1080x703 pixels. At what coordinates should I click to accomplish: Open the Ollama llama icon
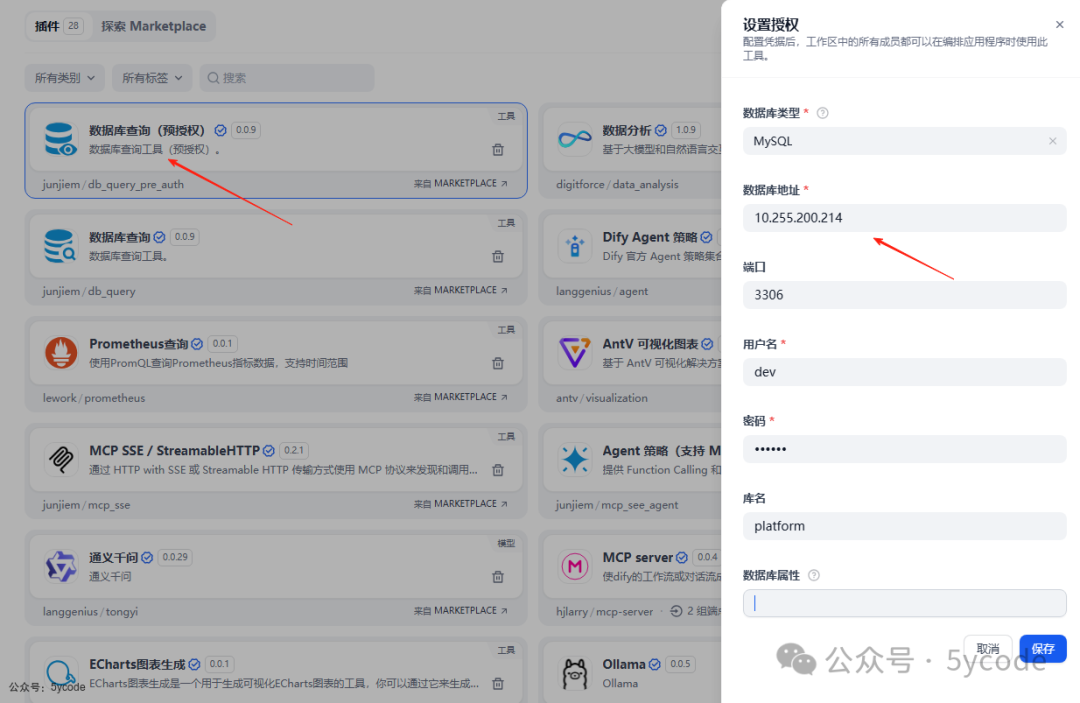point(574,673)
